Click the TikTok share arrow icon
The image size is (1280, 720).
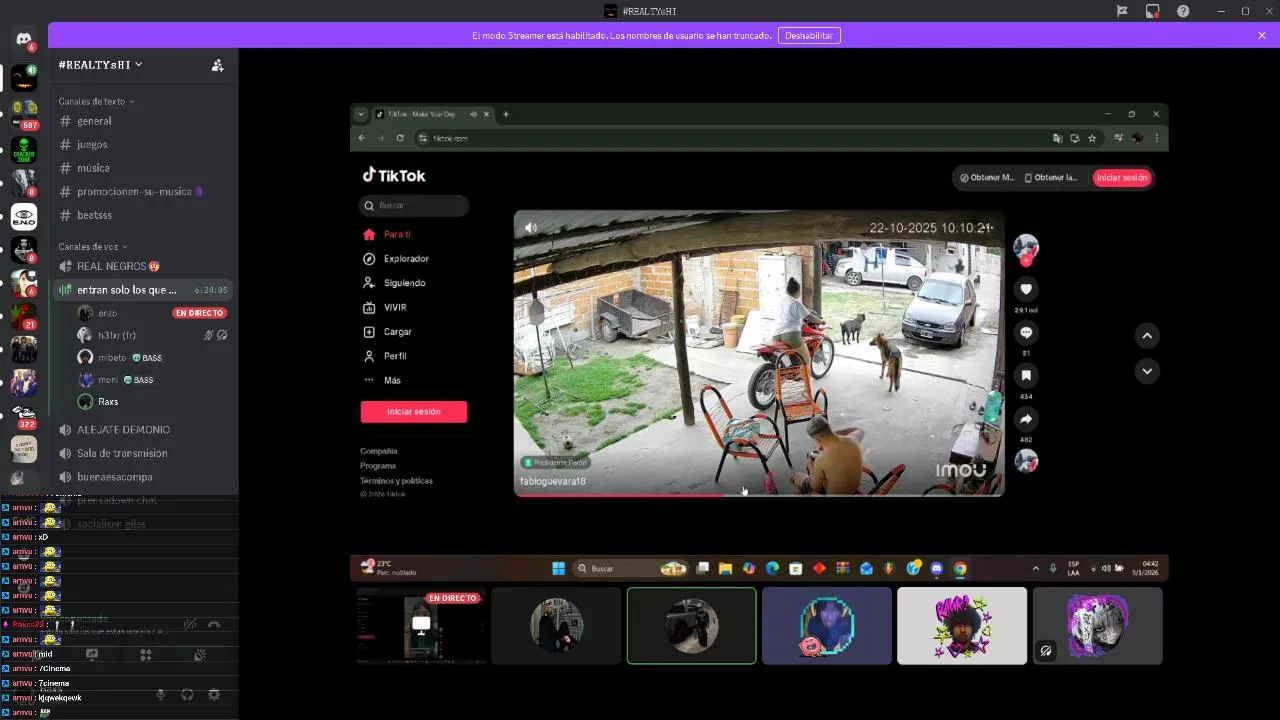[1026, 419]
